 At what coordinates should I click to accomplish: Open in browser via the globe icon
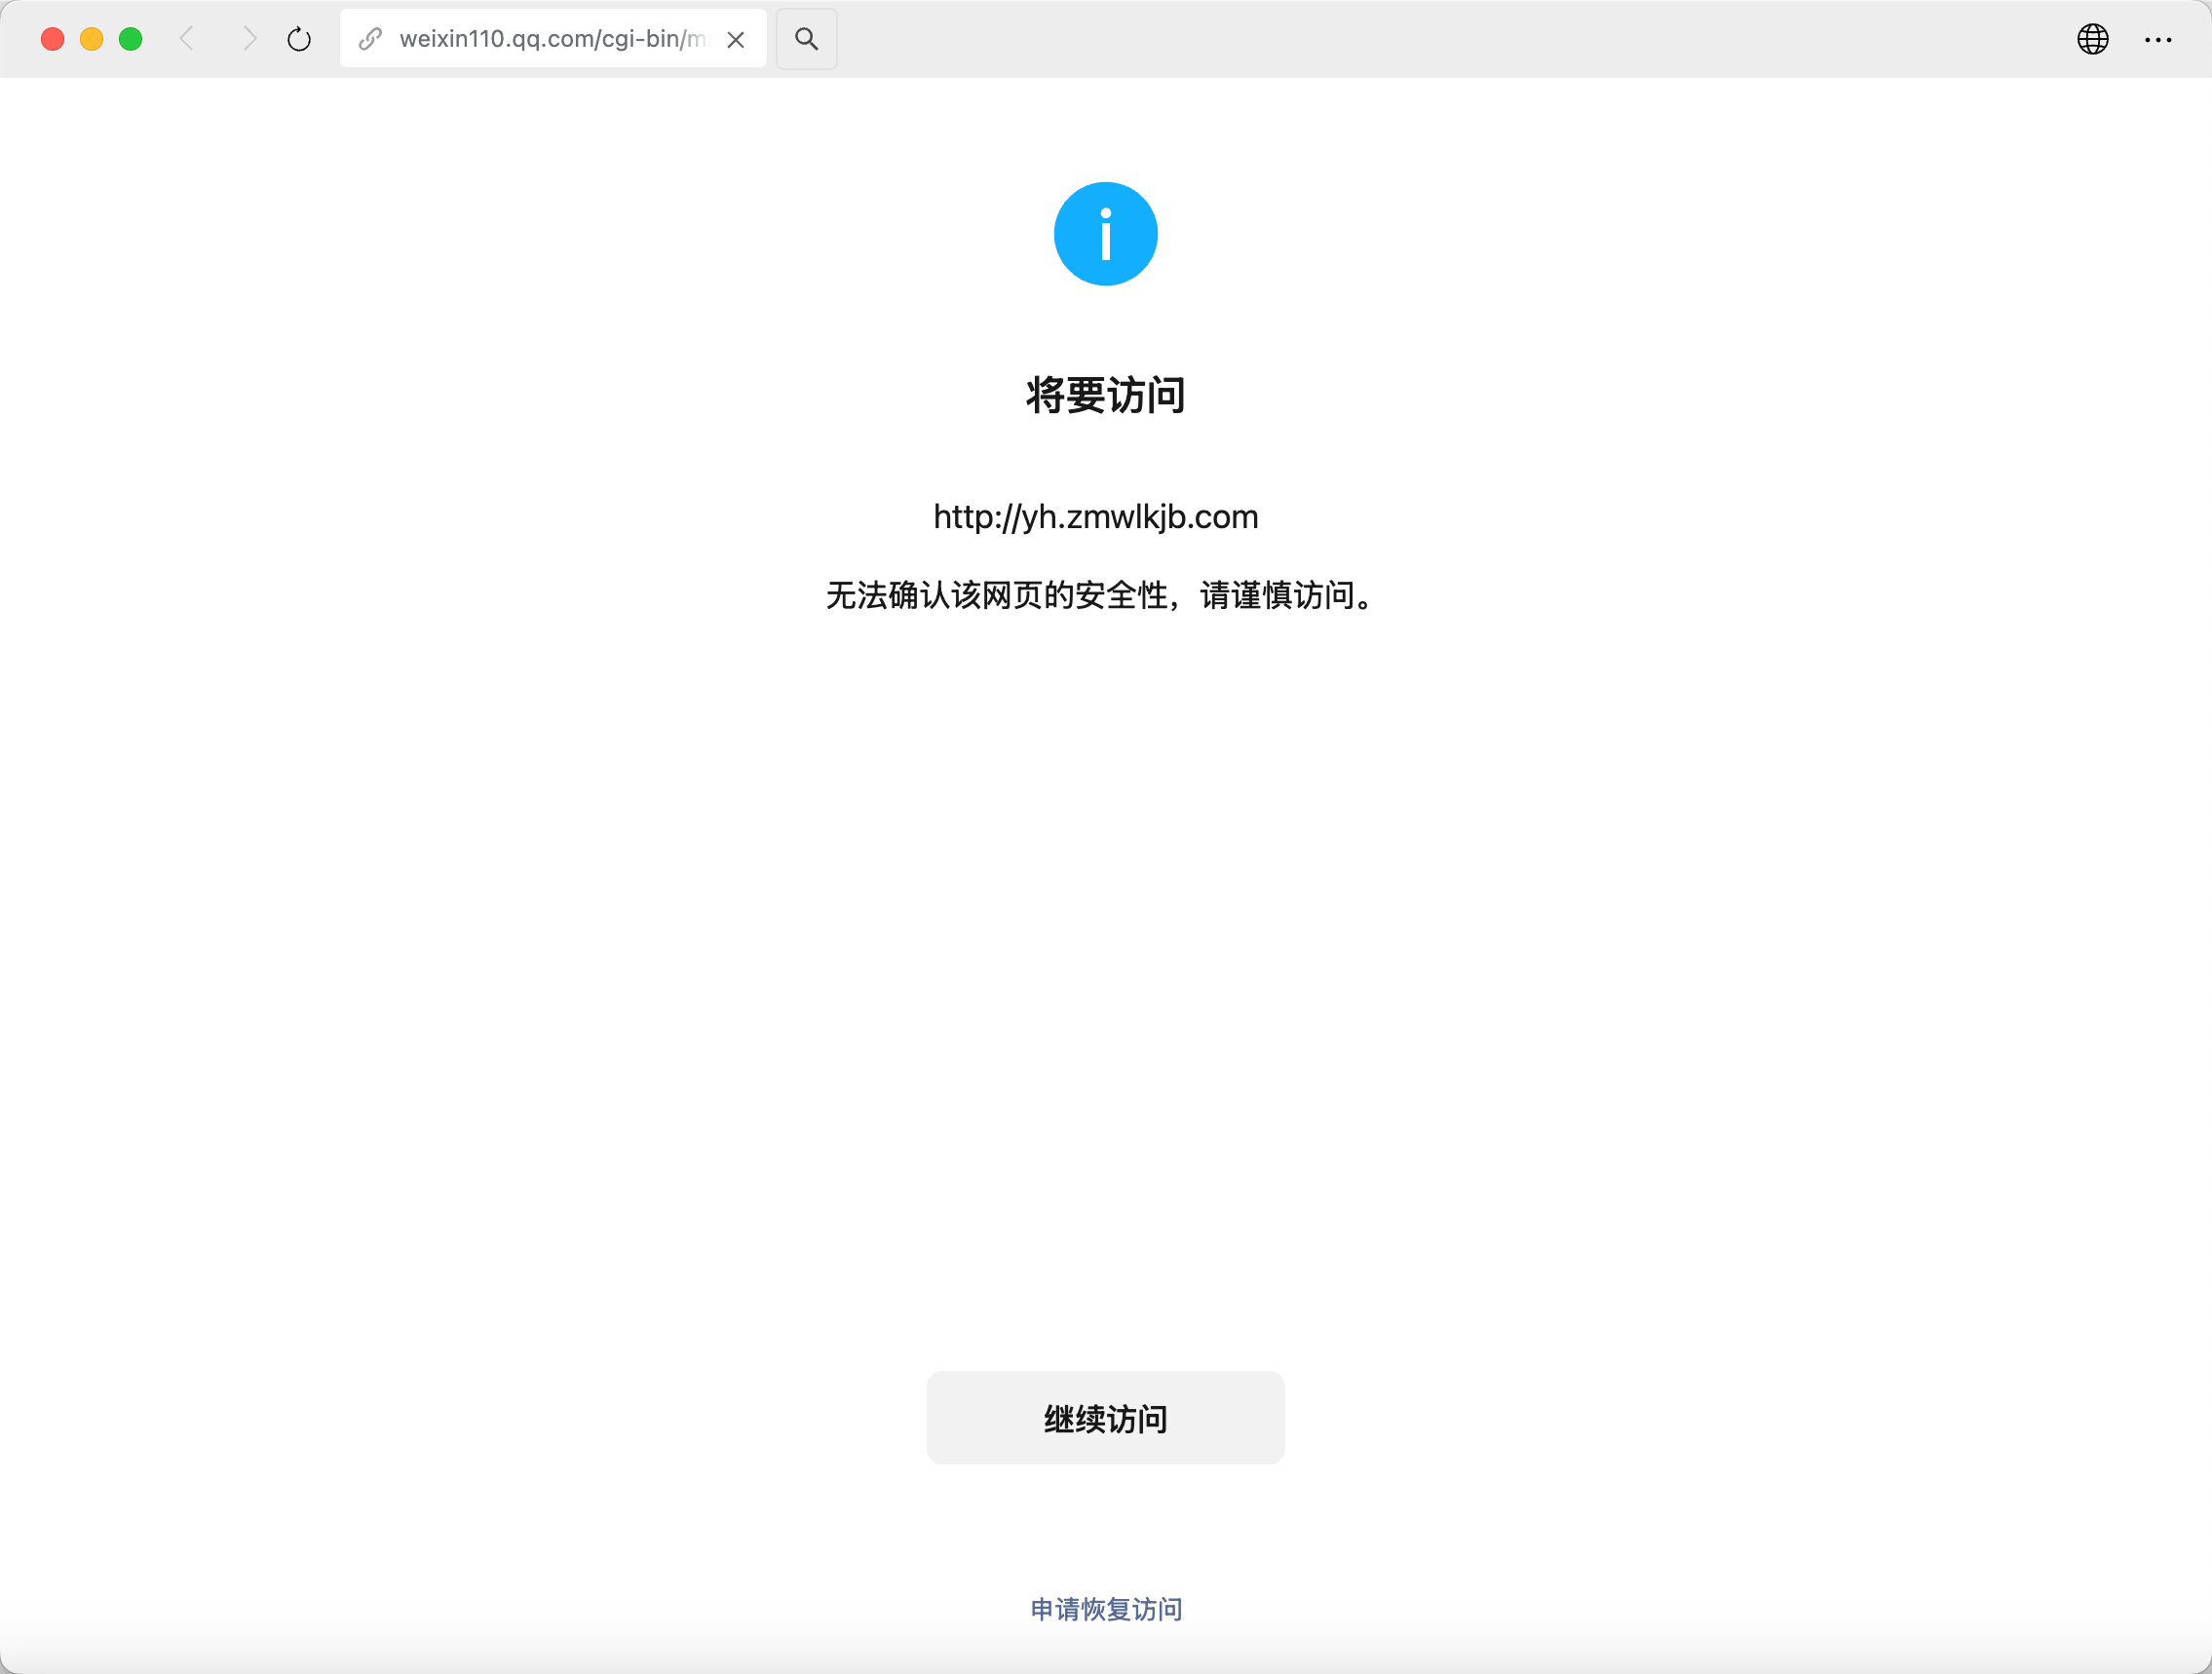pyautogui.click(x=2092, y=39)
